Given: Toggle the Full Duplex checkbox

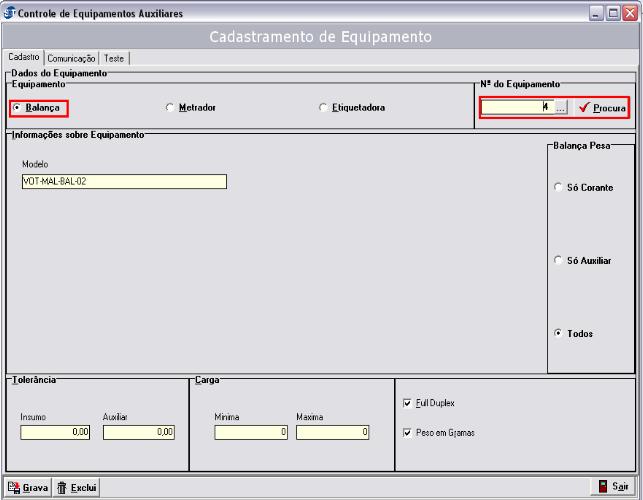Looking at the screenshot, I should point(406,403).
